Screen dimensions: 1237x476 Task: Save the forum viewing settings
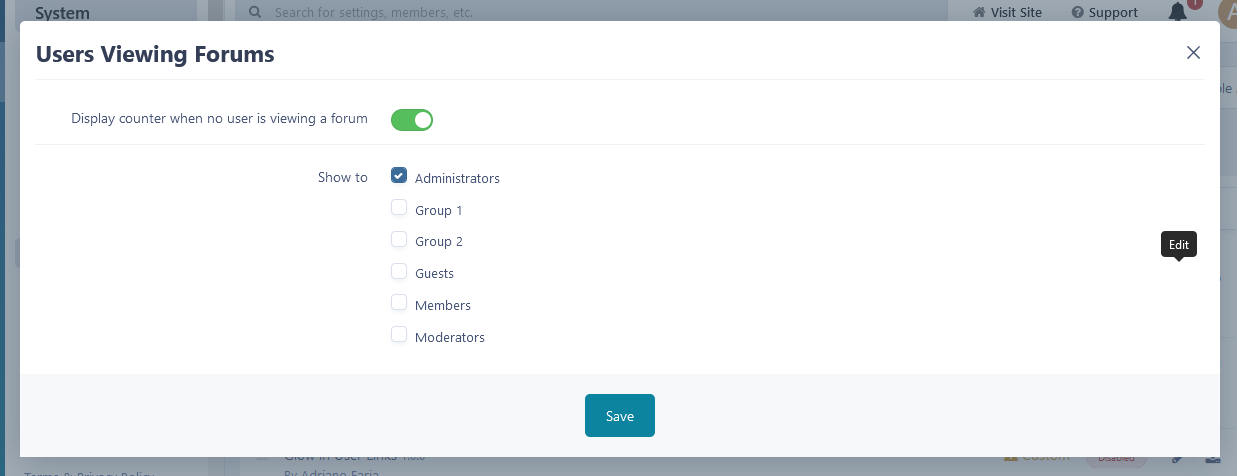[619, 416]
